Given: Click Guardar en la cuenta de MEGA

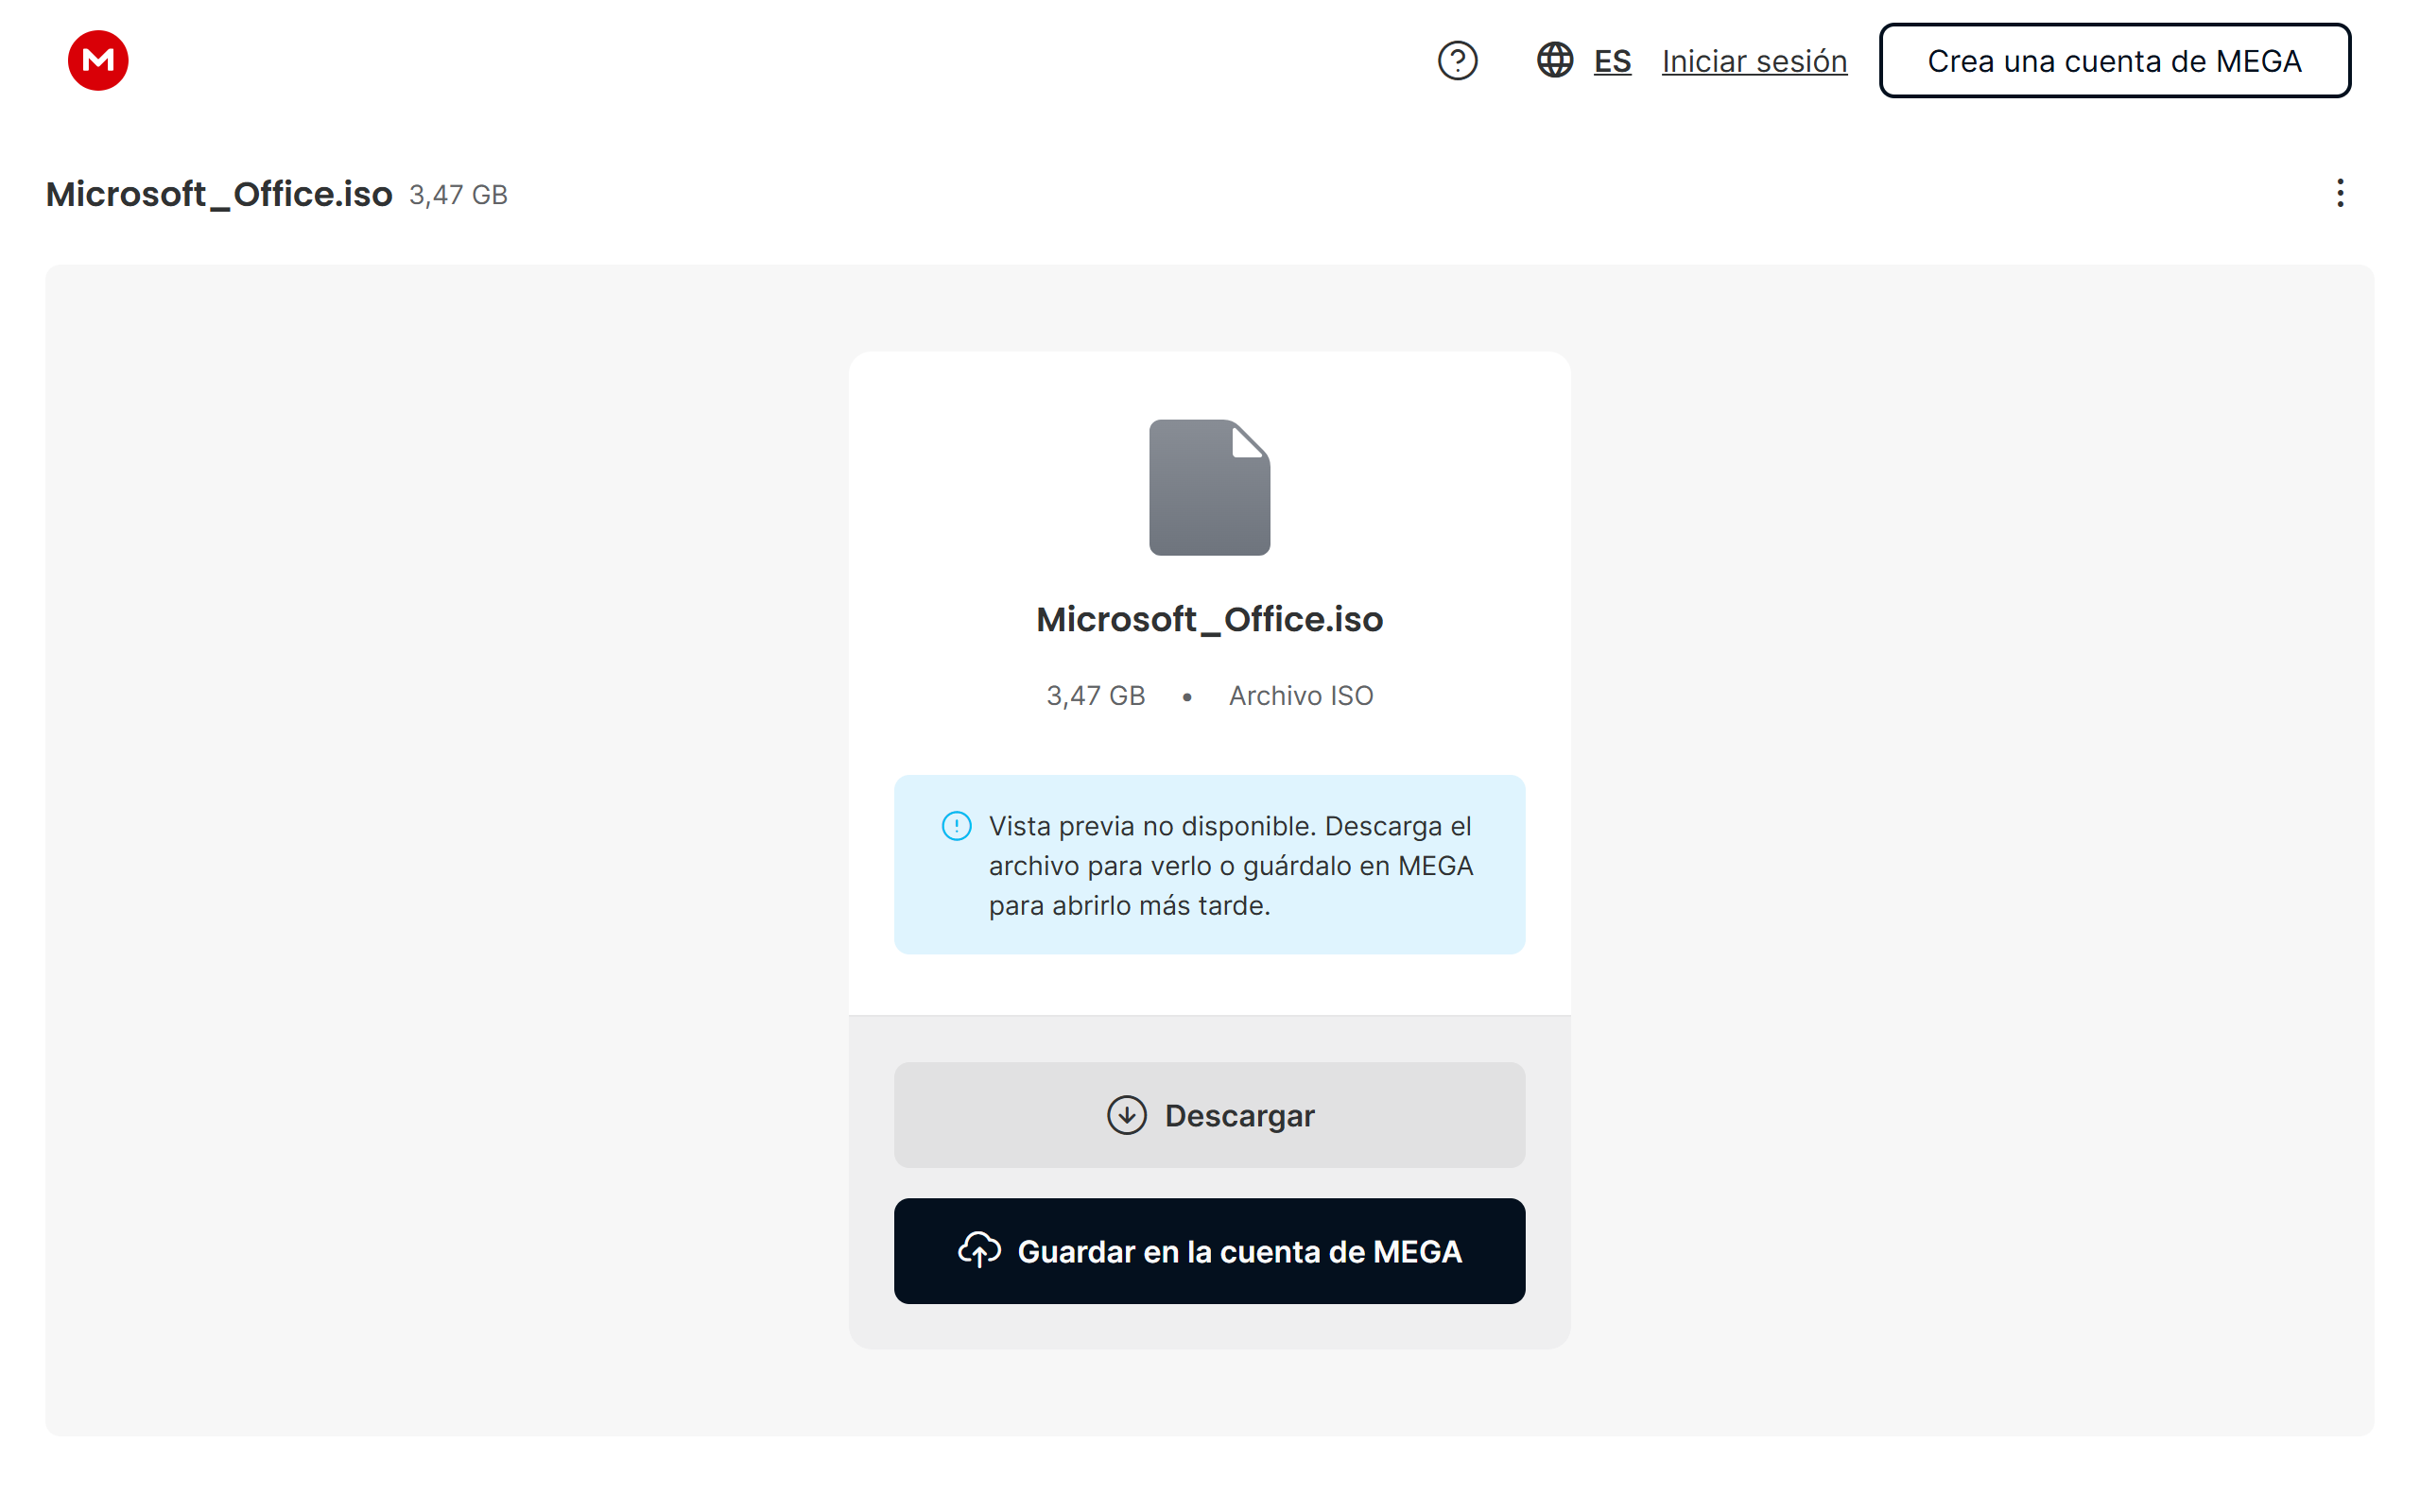Looking at the screenshot, I should click(1209, 1251).
